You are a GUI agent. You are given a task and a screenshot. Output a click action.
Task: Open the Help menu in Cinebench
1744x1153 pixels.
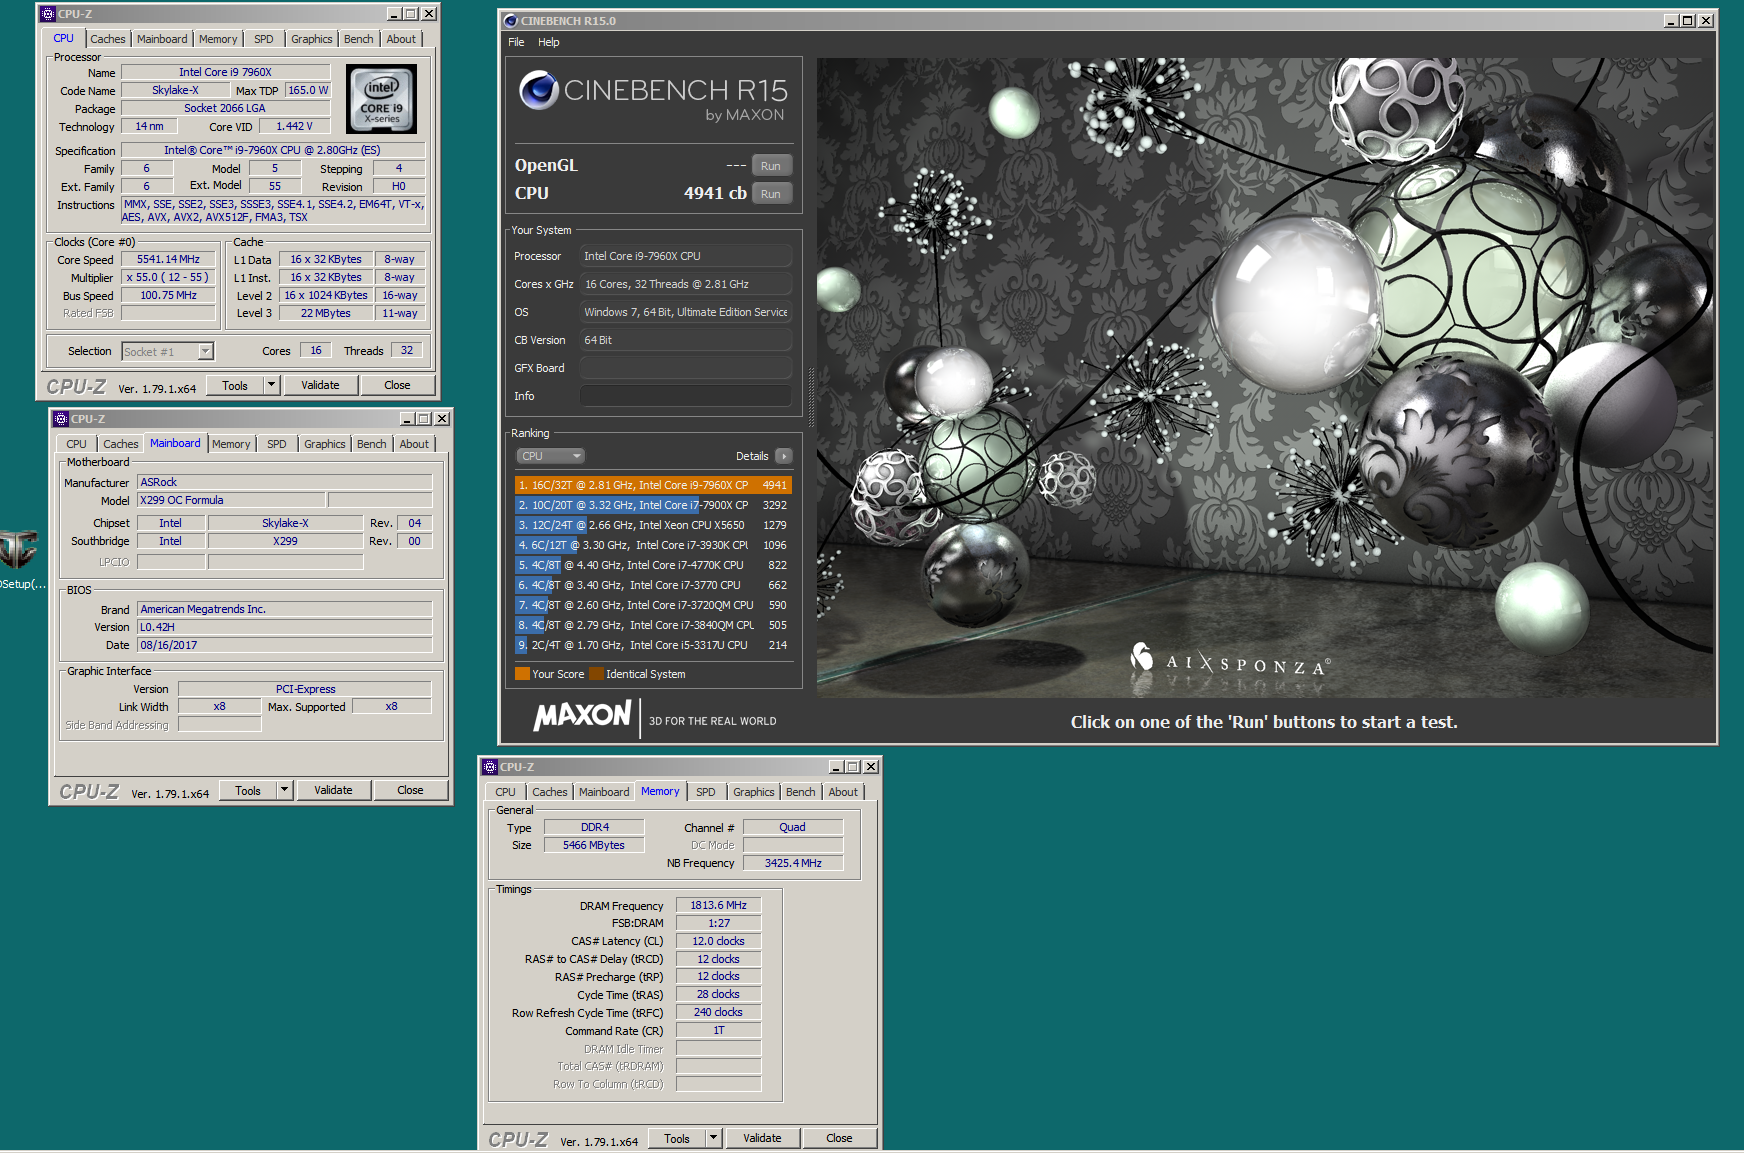(549, 42)
